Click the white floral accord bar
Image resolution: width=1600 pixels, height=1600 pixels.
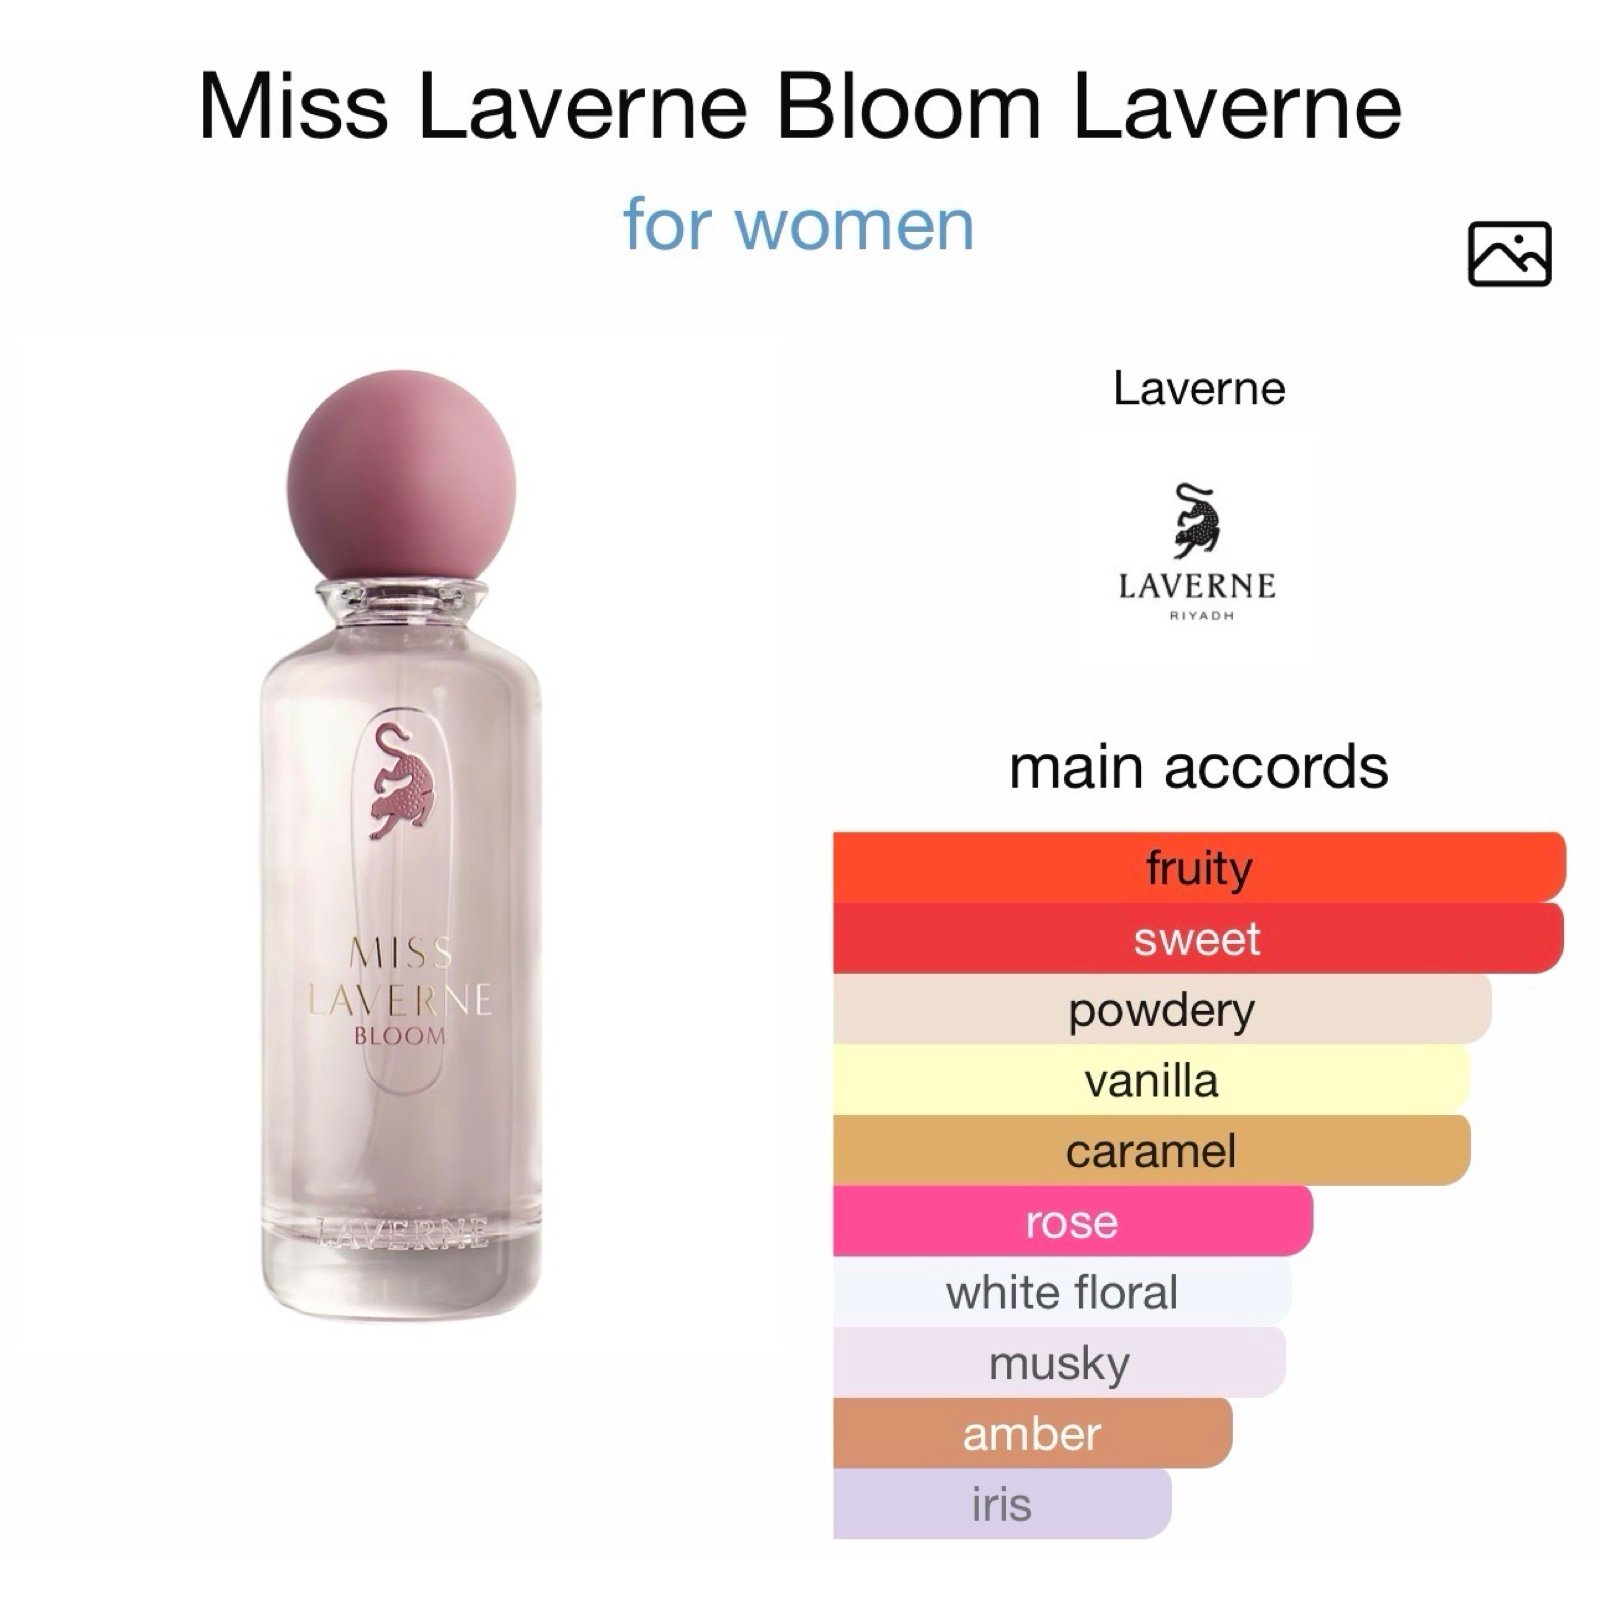(1062, 1292)
